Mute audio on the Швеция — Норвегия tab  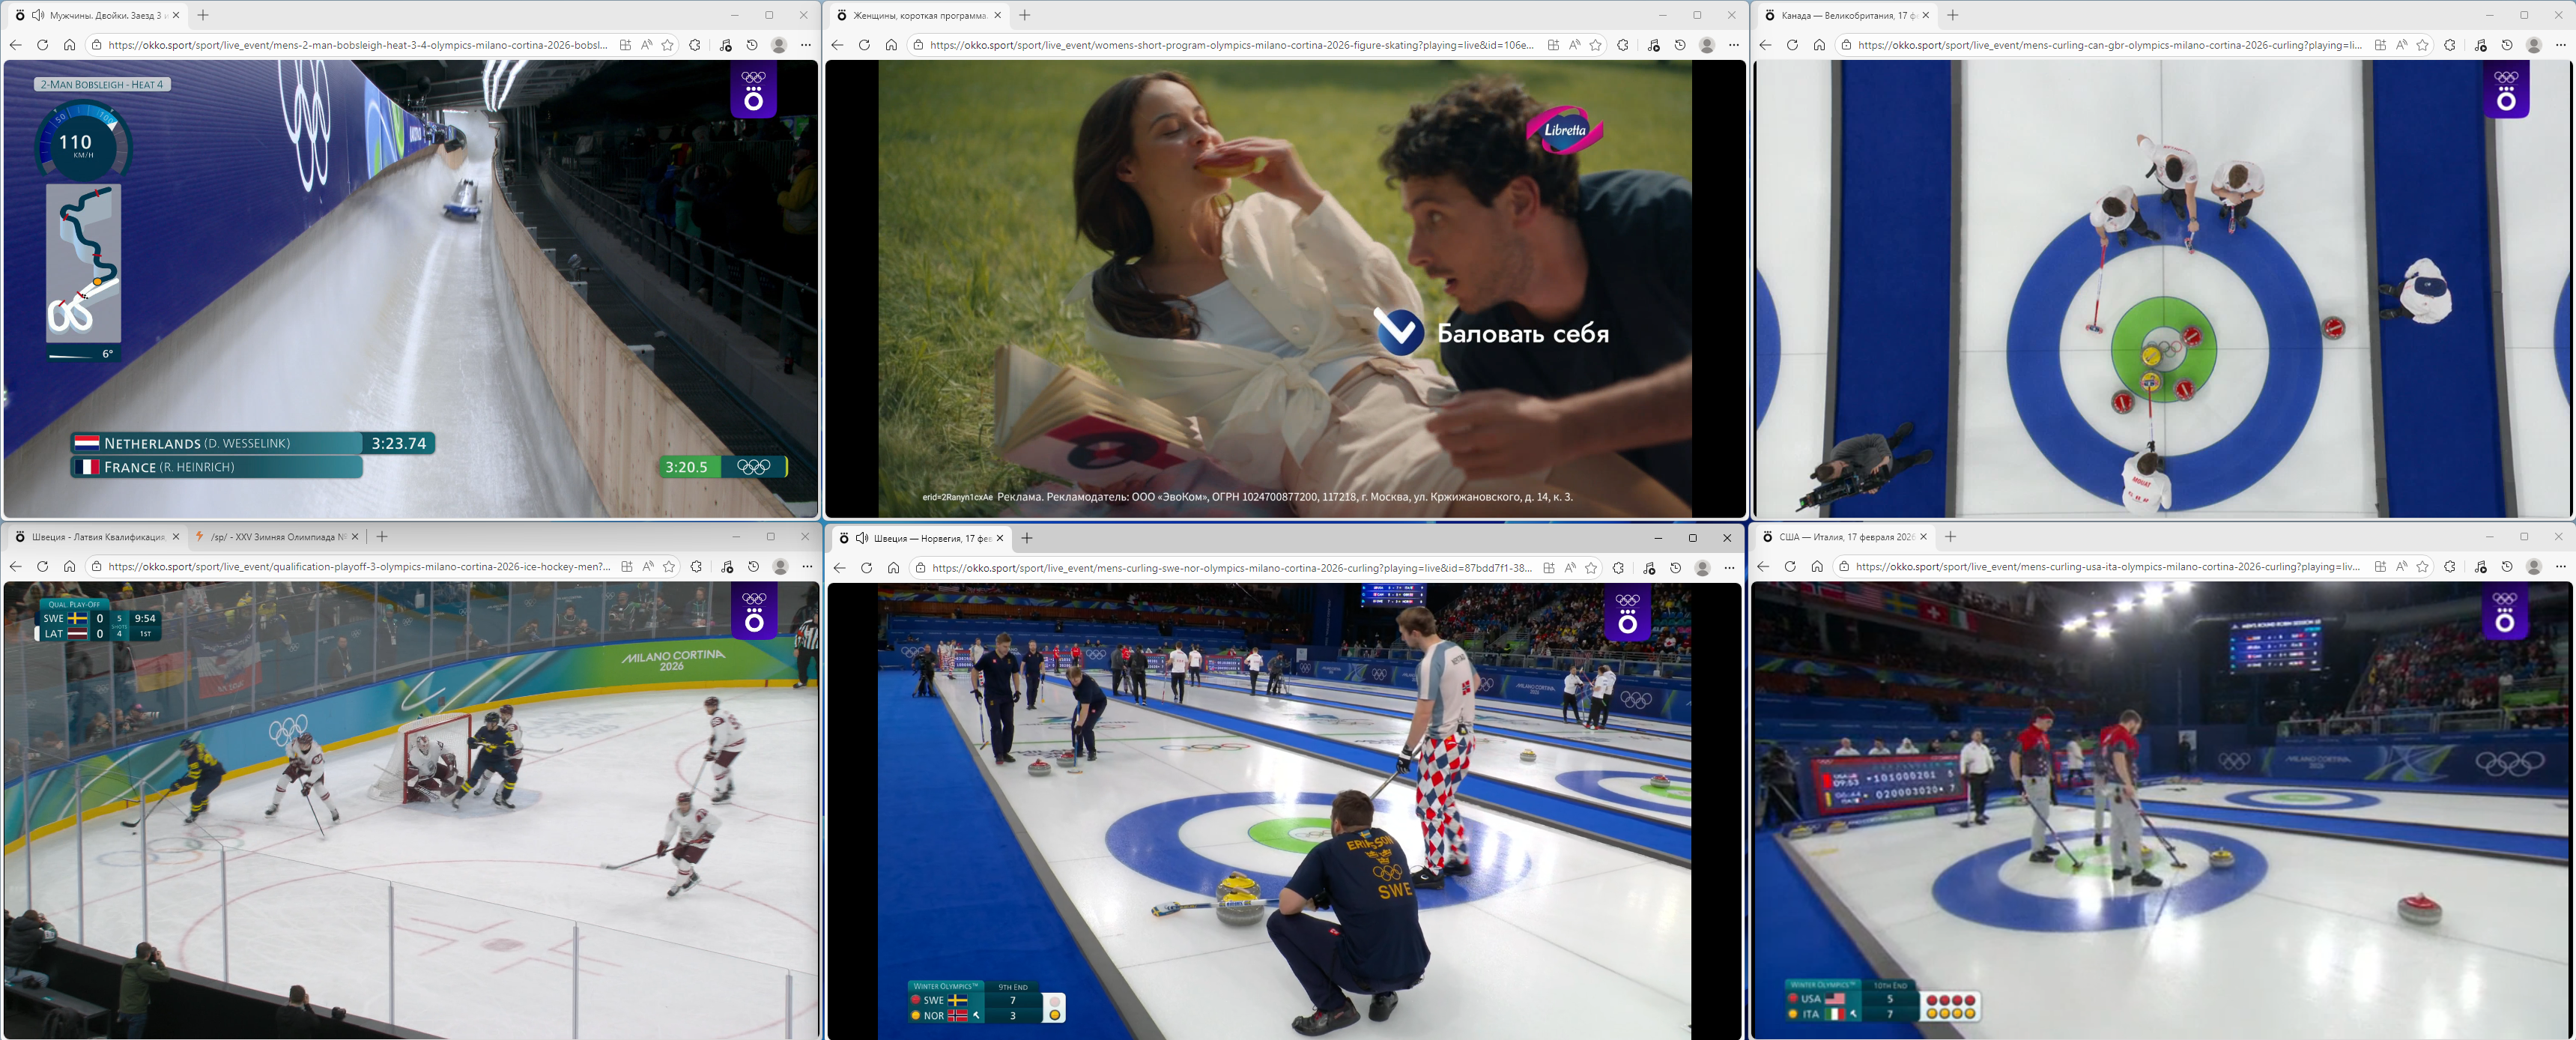pos(861,538)
